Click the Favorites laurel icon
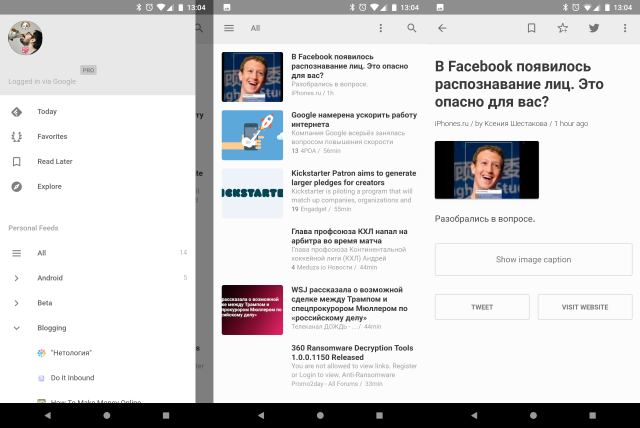 click(x=16, y=136)
